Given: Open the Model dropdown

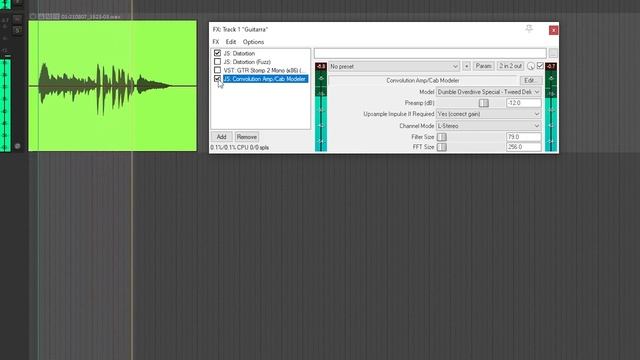Looking at the screenshot, I should coord(489,92).
